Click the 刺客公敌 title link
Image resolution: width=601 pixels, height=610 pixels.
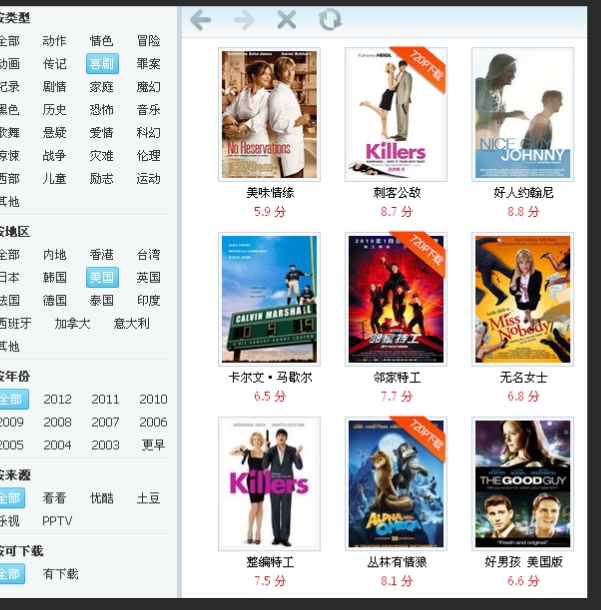(x=397, y=193)
